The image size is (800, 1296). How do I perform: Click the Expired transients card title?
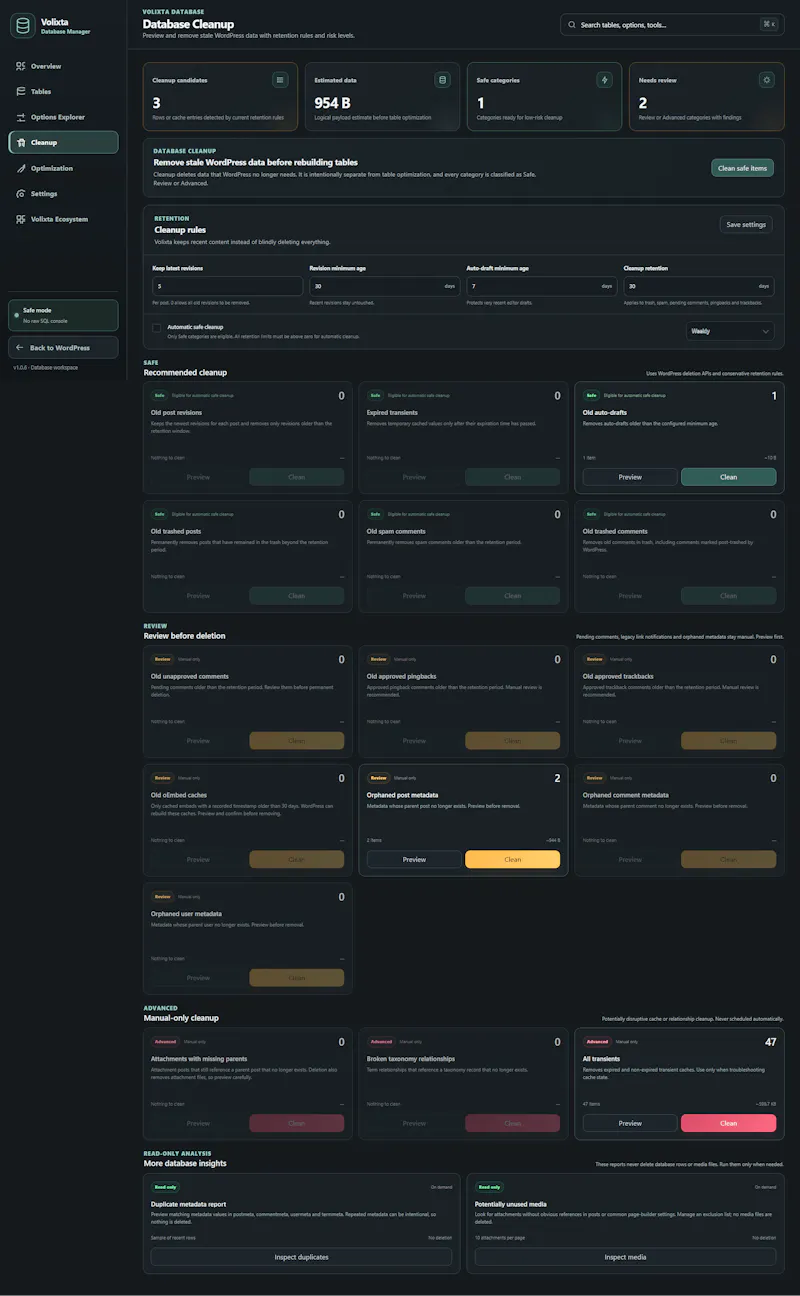(392, 412)
